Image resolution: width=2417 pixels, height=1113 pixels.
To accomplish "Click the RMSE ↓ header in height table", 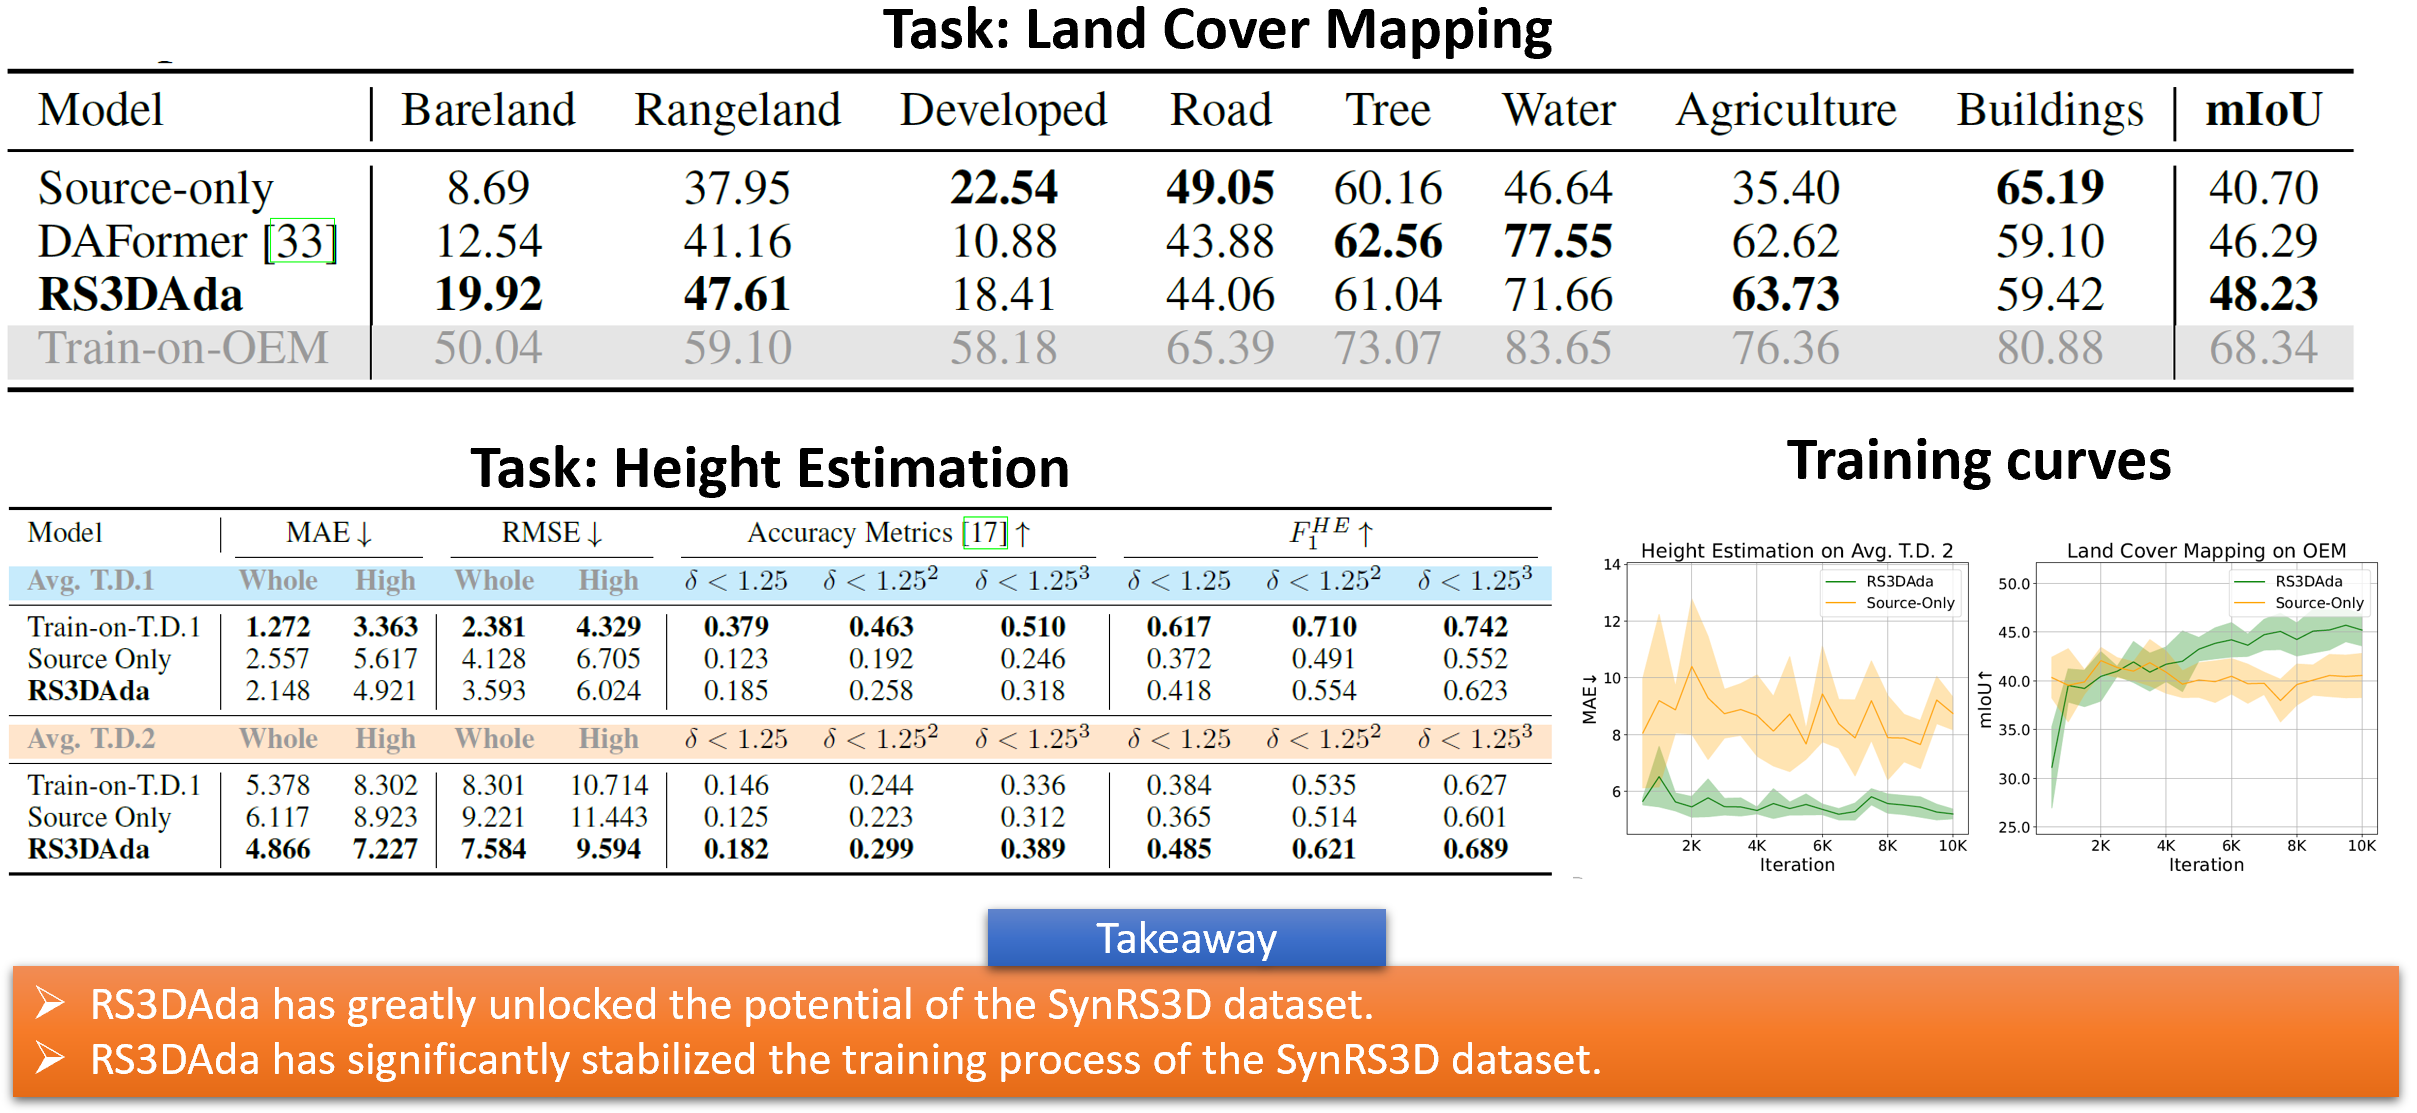I will 552,532.
